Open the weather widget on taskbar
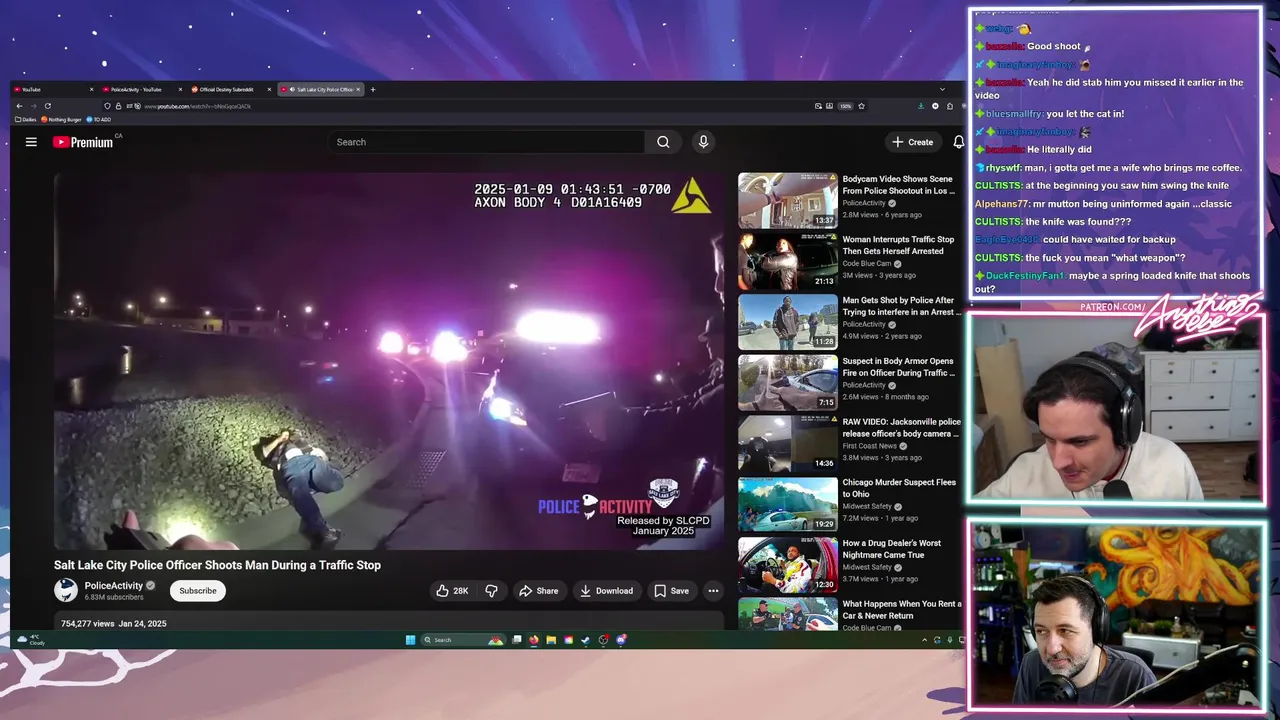The height and width of the screenshot is (720, 1280). pos(31,640)
